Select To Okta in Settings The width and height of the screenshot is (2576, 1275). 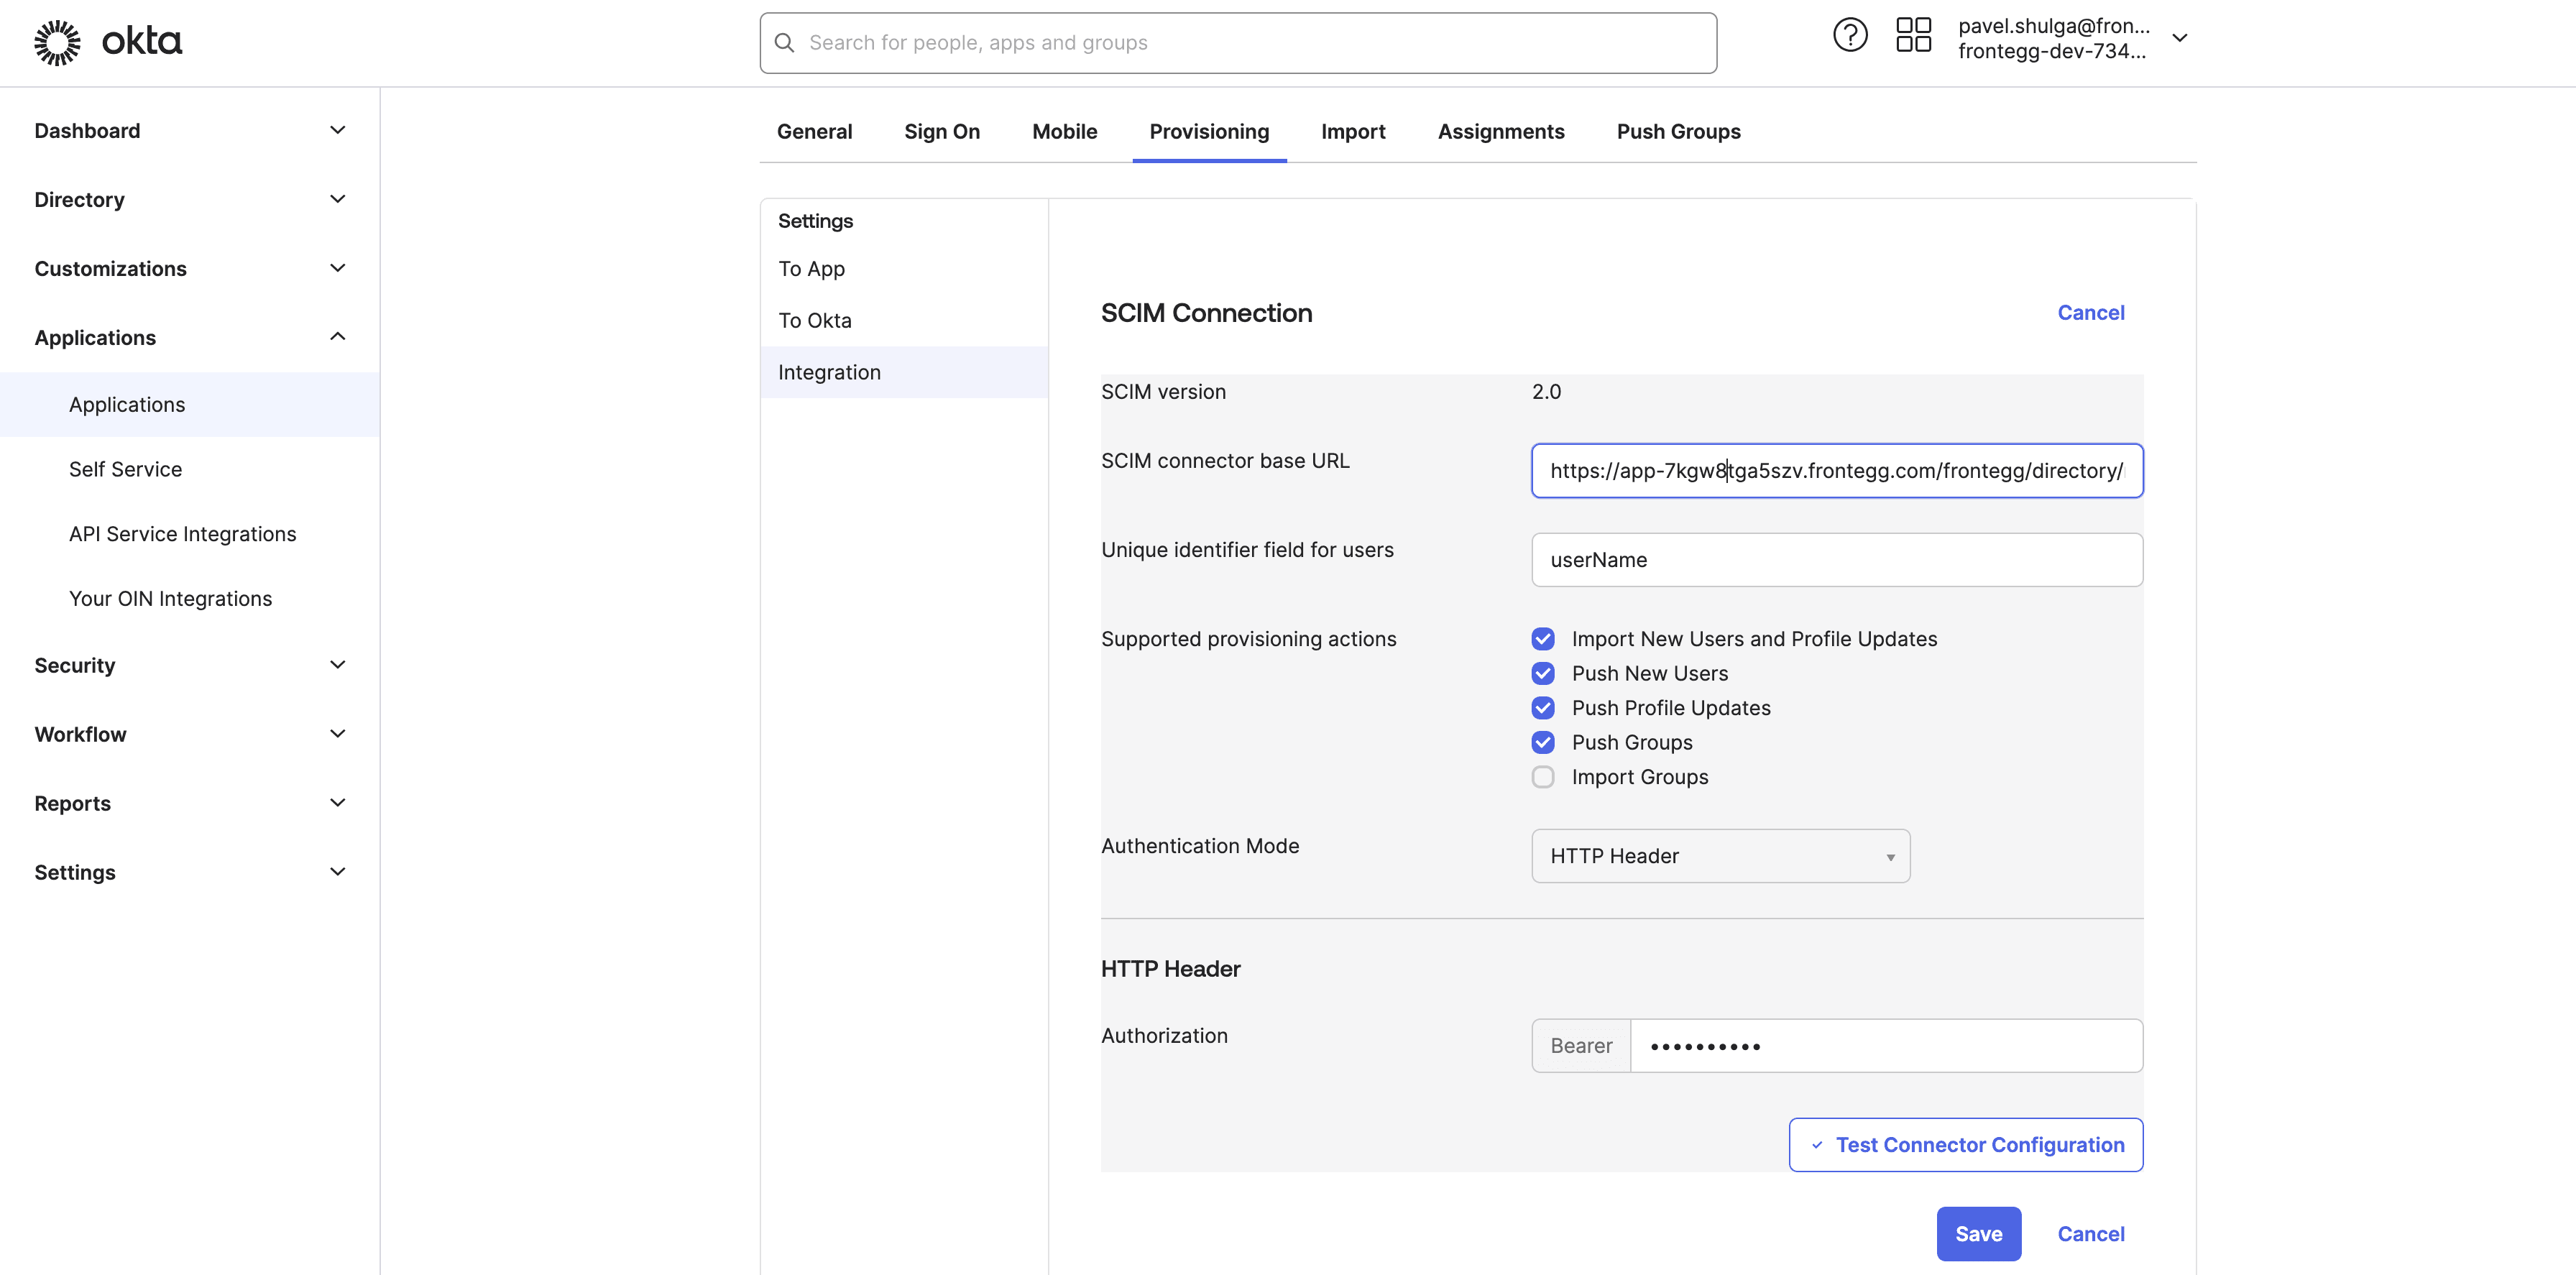click(x=904, y=321)
